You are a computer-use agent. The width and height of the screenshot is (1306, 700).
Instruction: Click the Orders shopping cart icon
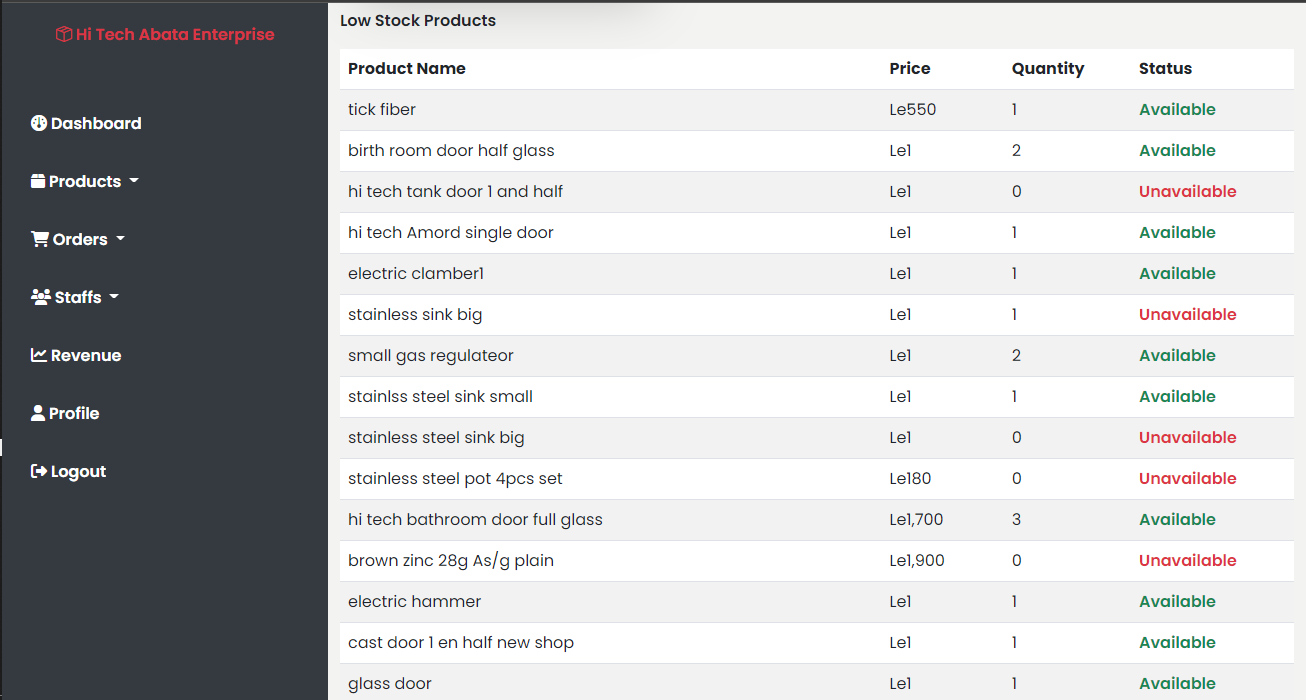tap(40, 240)
